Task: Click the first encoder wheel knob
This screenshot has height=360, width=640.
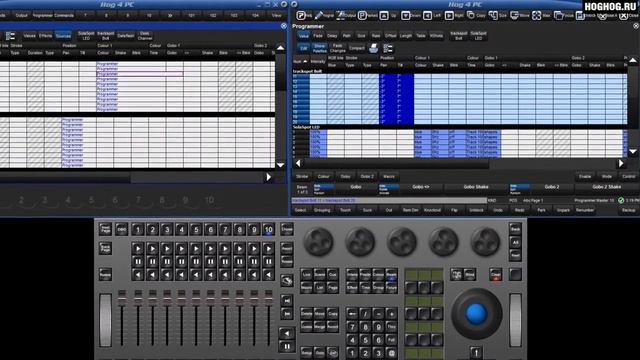Action: tap(319, 242)
